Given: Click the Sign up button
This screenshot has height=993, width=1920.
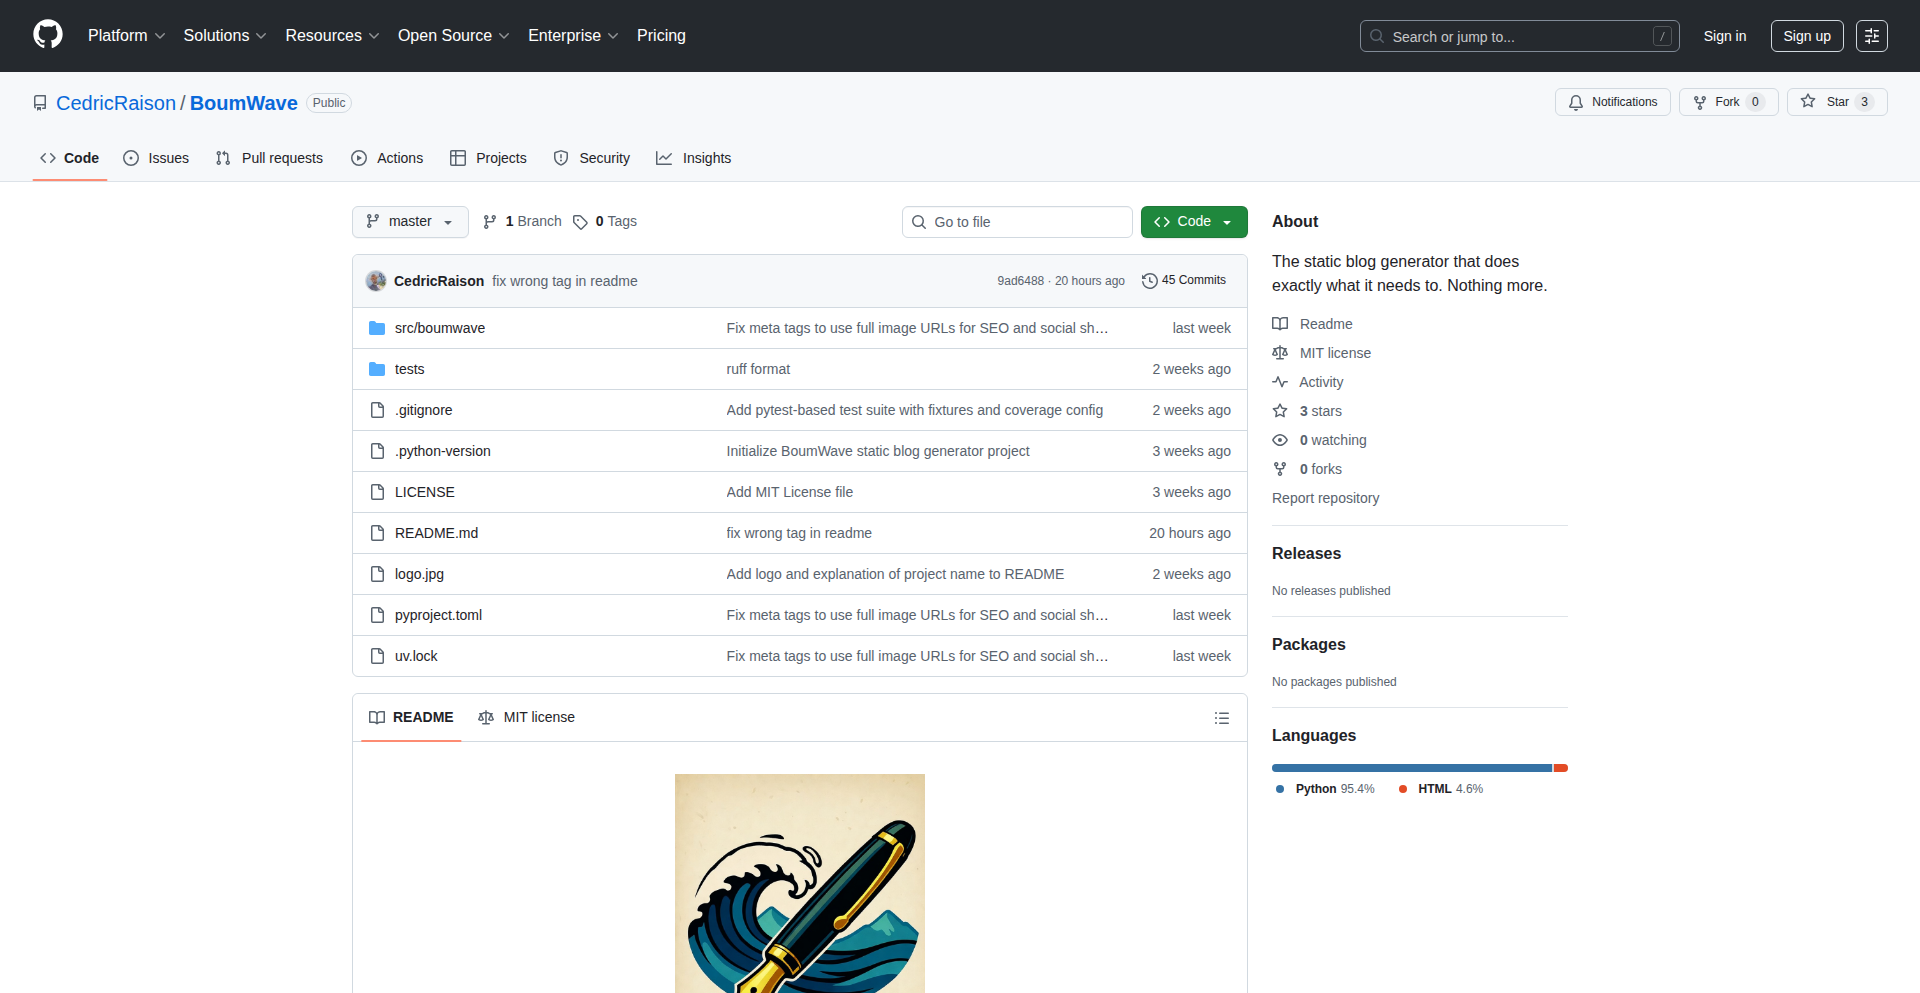Looking at the screenshot, I should 1806,36.
